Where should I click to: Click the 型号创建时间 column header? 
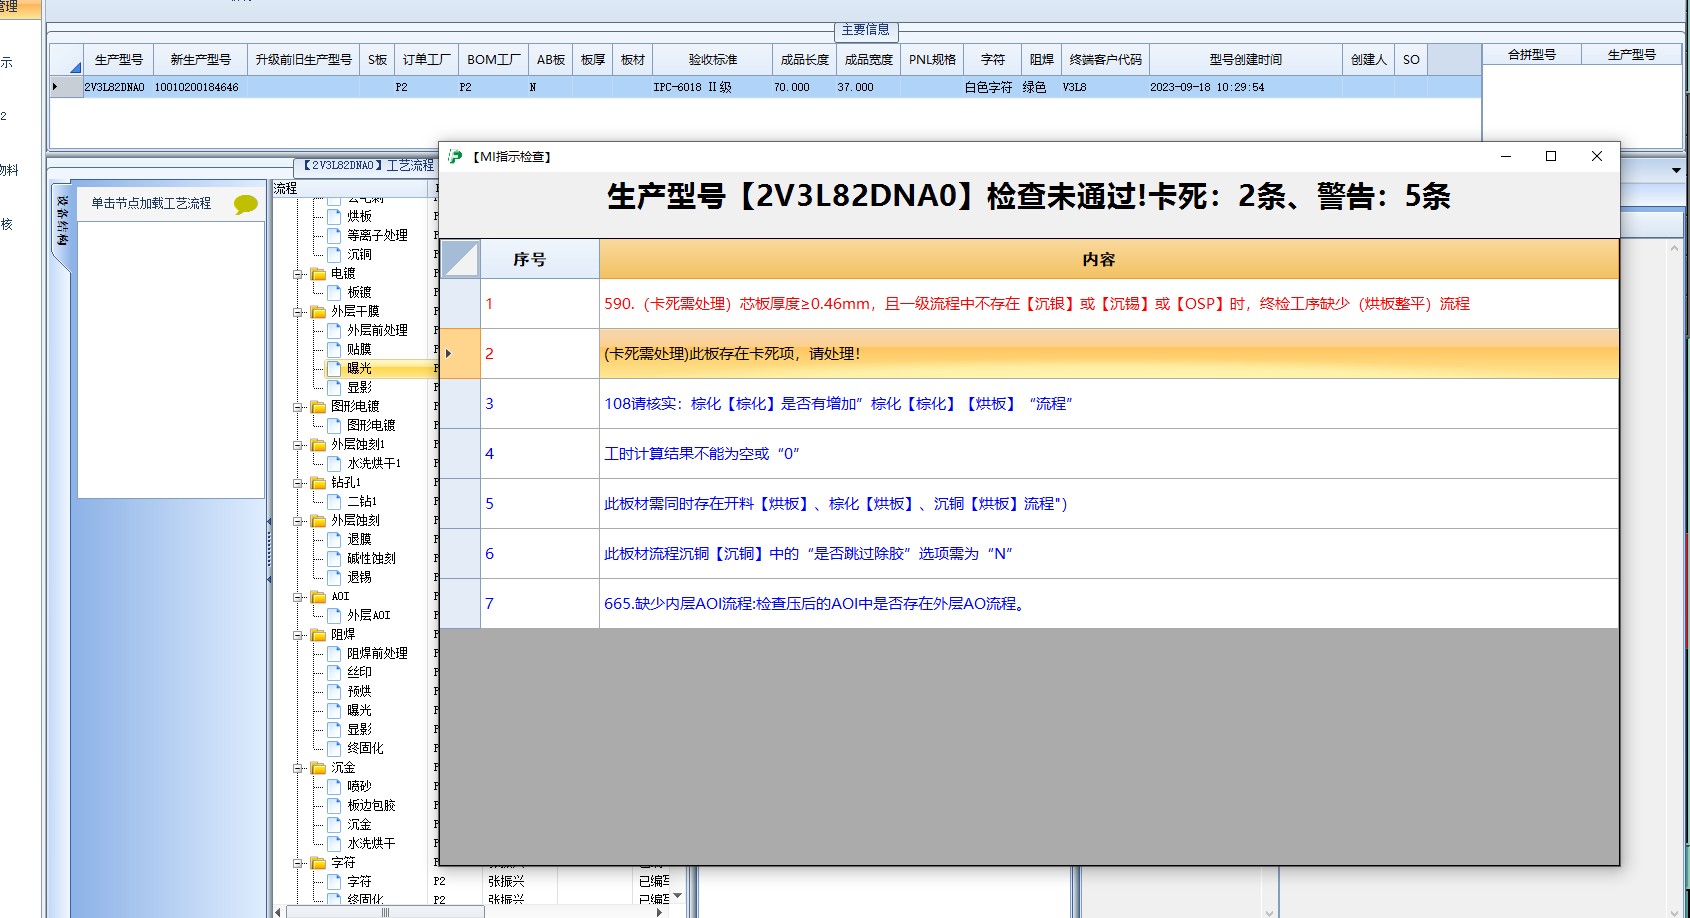[1246, 60]
